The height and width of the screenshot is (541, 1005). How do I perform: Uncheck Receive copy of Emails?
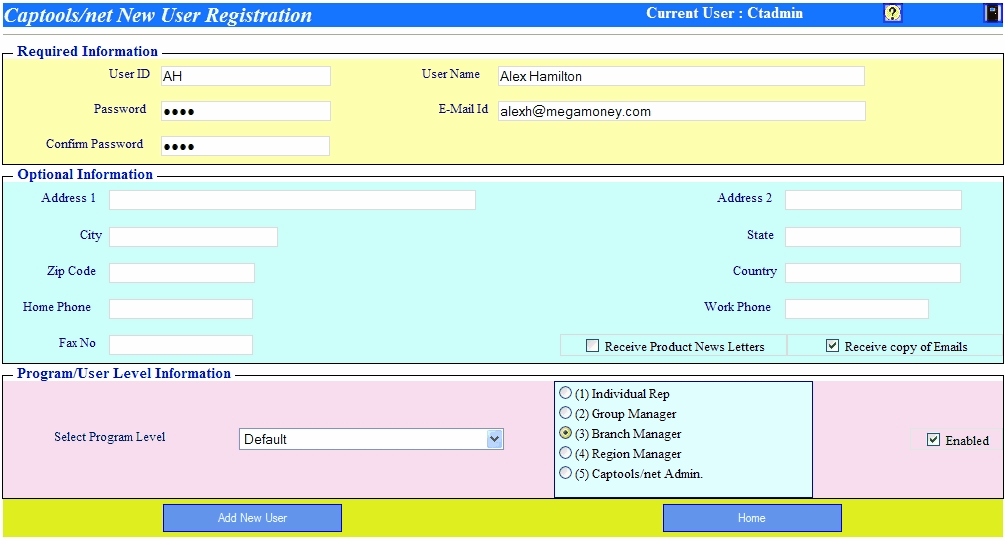[x=832, y=346]
